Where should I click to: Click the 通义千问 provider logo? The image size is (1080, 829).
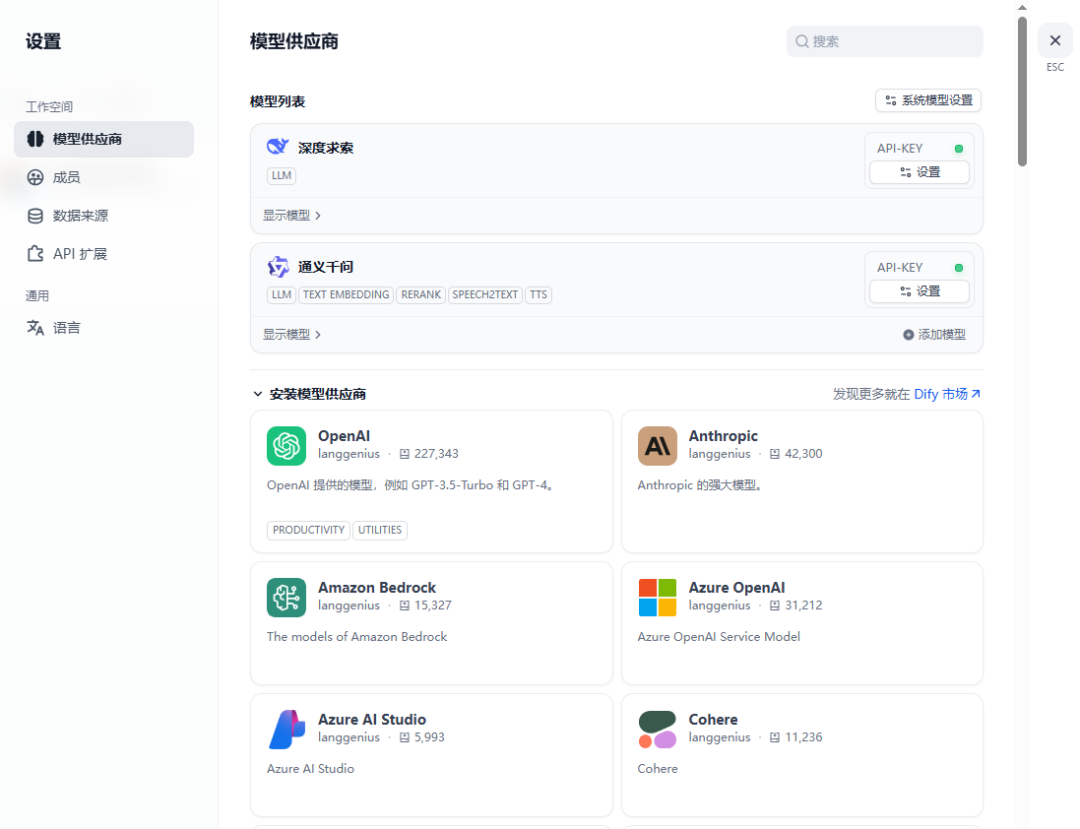278,266
